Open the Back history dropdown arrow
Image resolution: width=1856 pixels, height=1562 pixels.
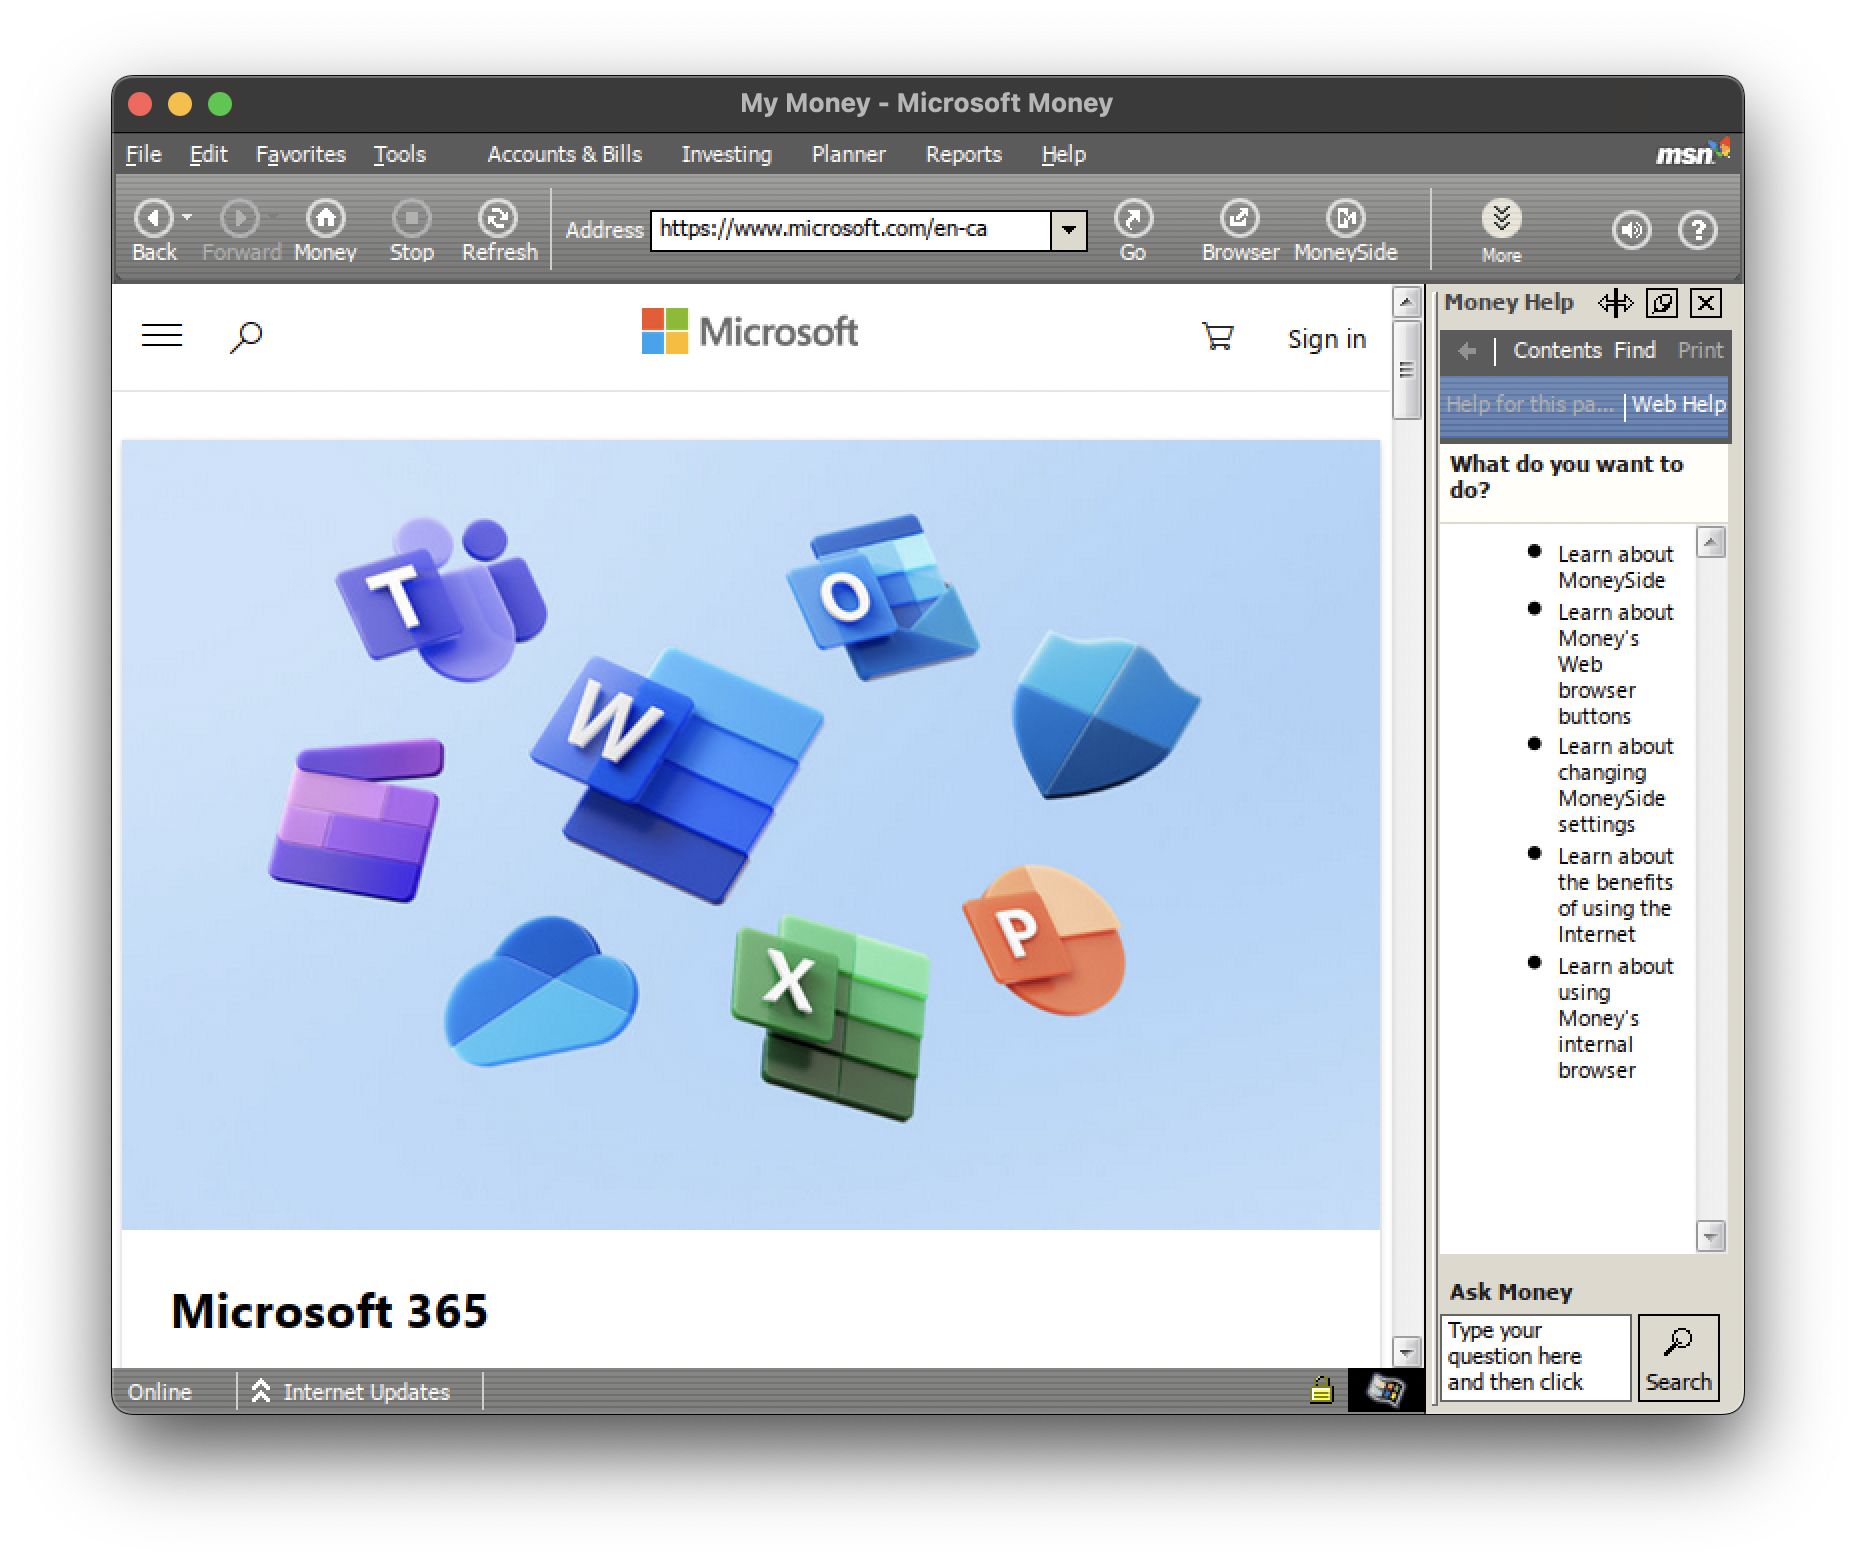tap(187, 217)
